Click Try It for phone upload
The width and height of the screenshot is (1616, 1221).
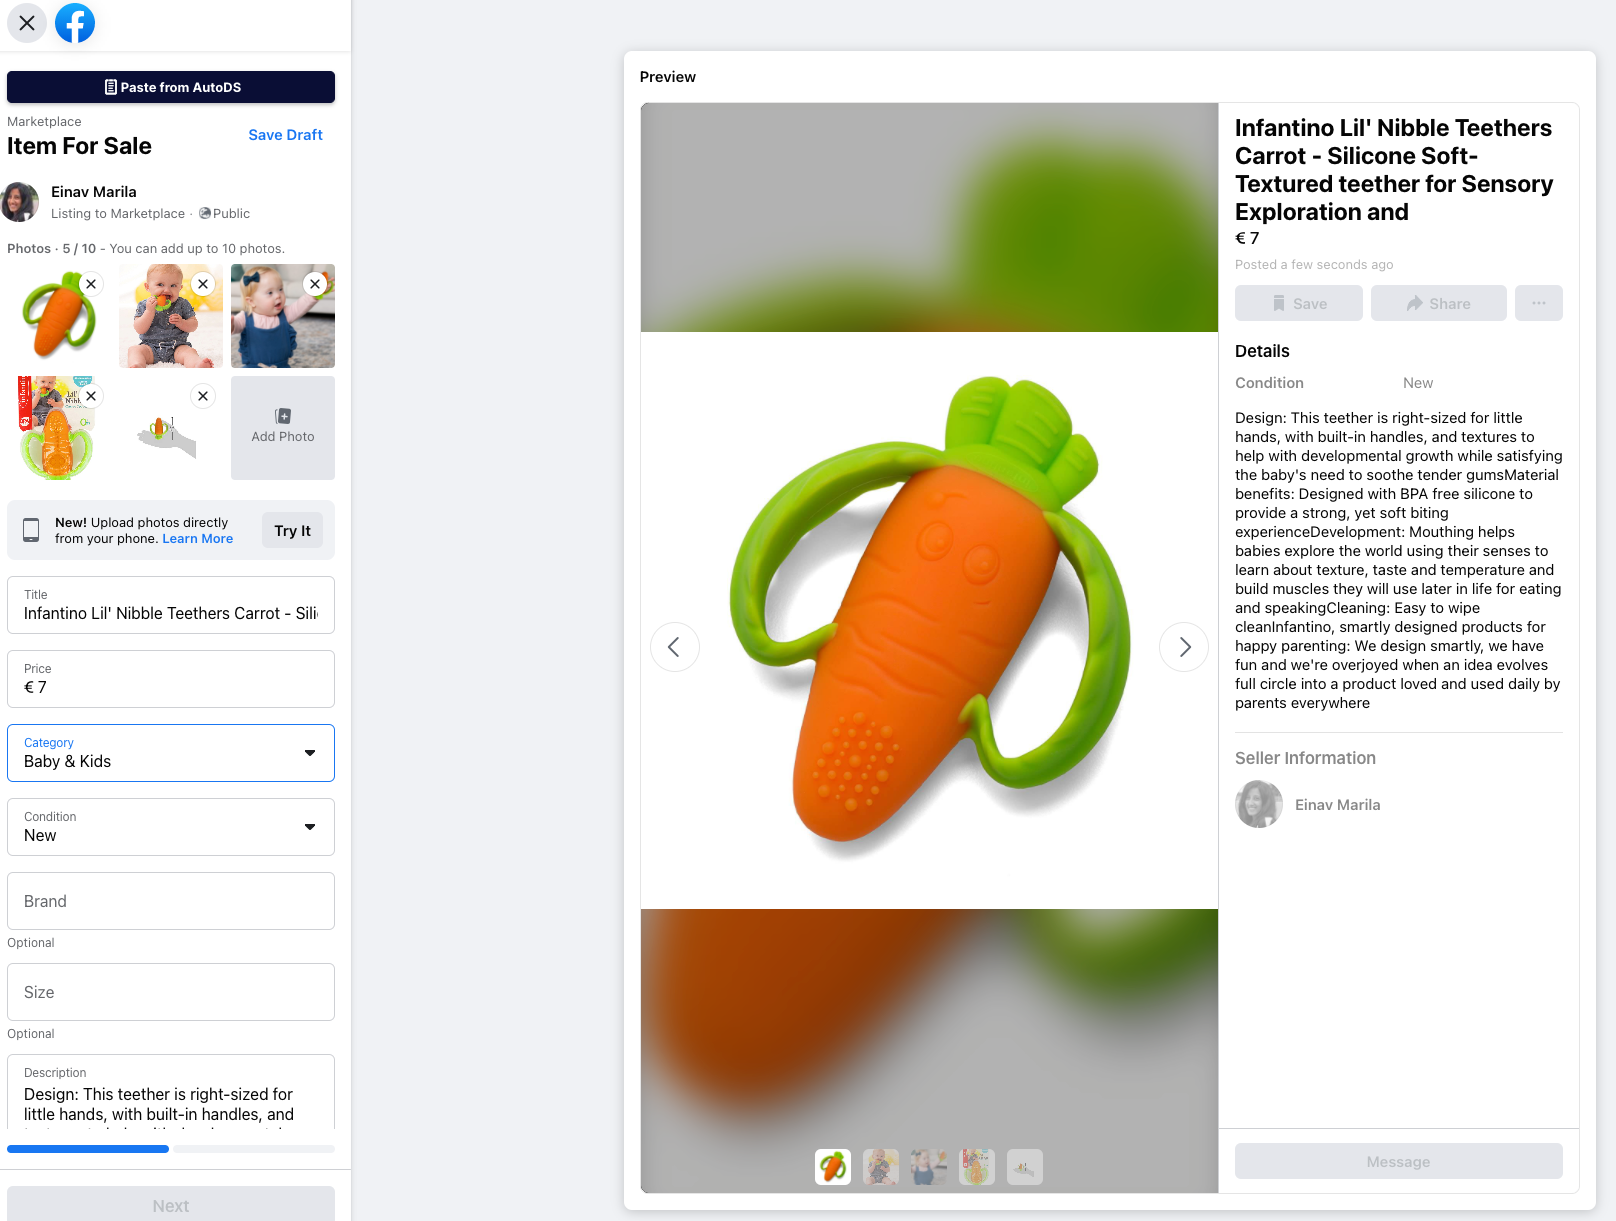[292, 530]
